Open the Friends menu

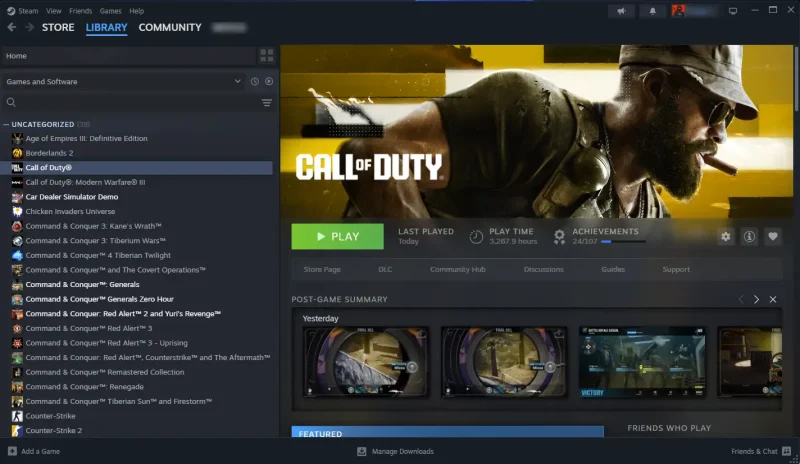tap(81, 11)
